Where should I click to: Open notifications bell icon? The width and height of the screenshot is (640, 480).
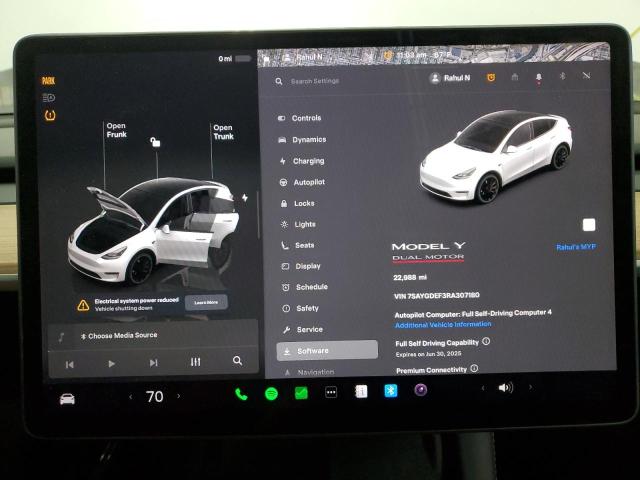(x=539, y=77)
